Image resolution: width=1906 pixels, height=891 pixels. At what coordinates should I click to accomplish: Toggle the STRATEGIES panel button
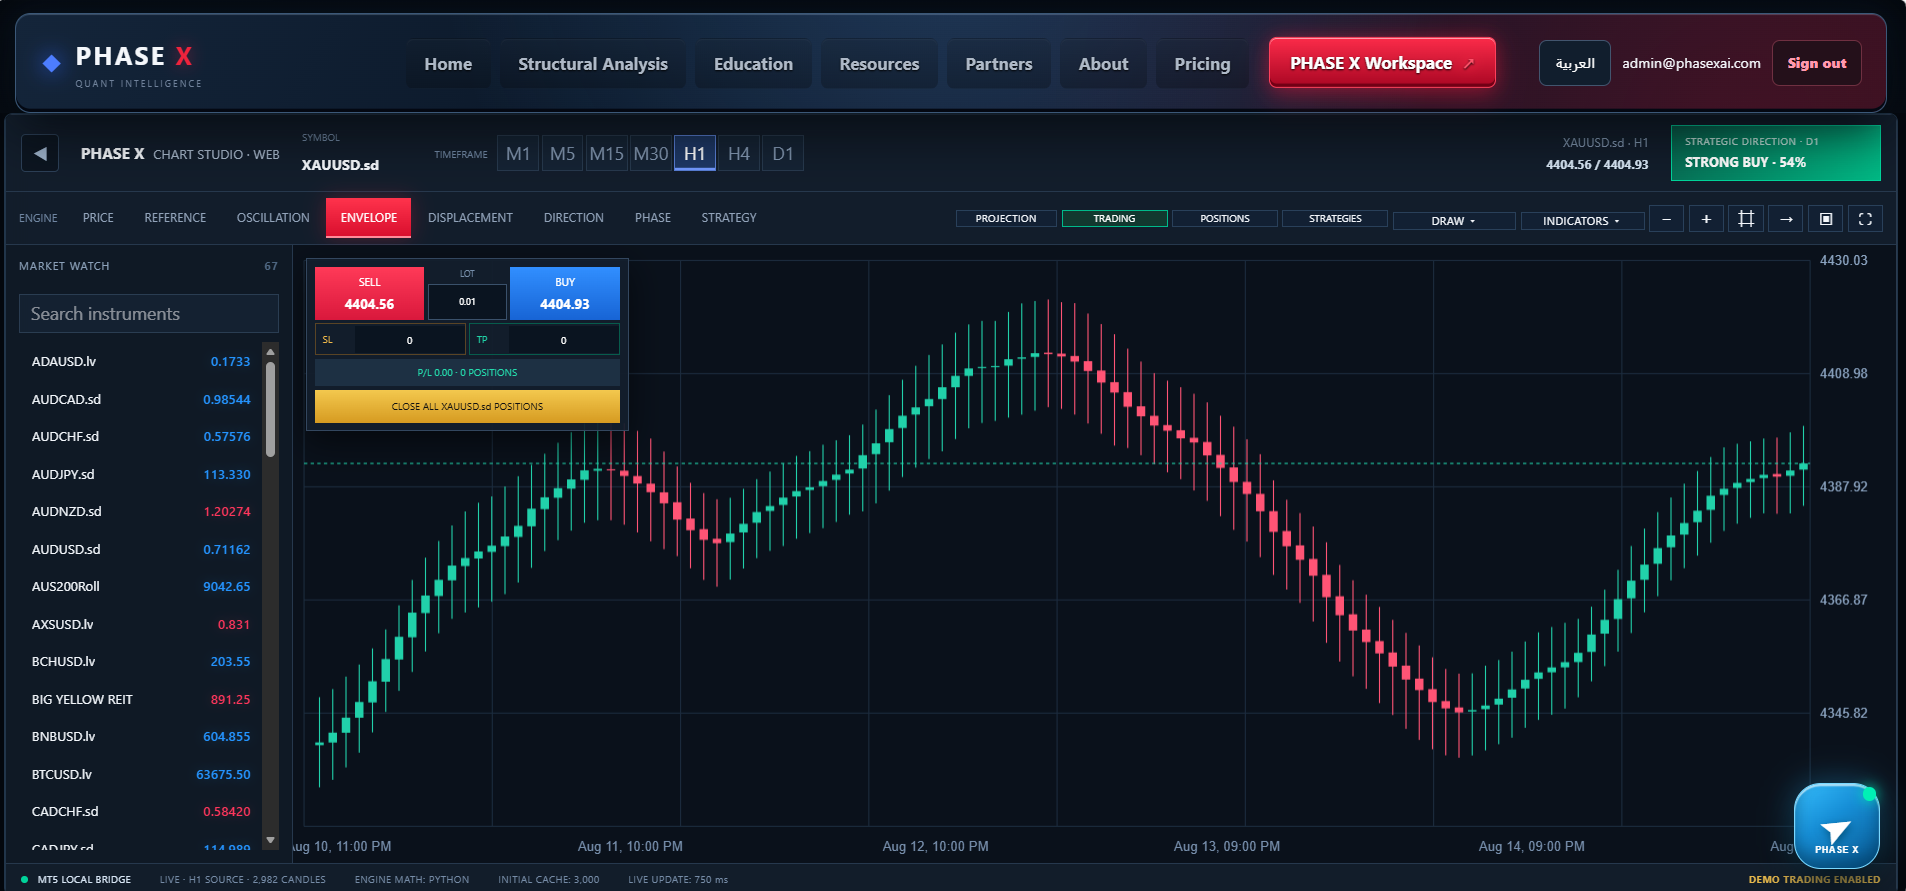1335,218
